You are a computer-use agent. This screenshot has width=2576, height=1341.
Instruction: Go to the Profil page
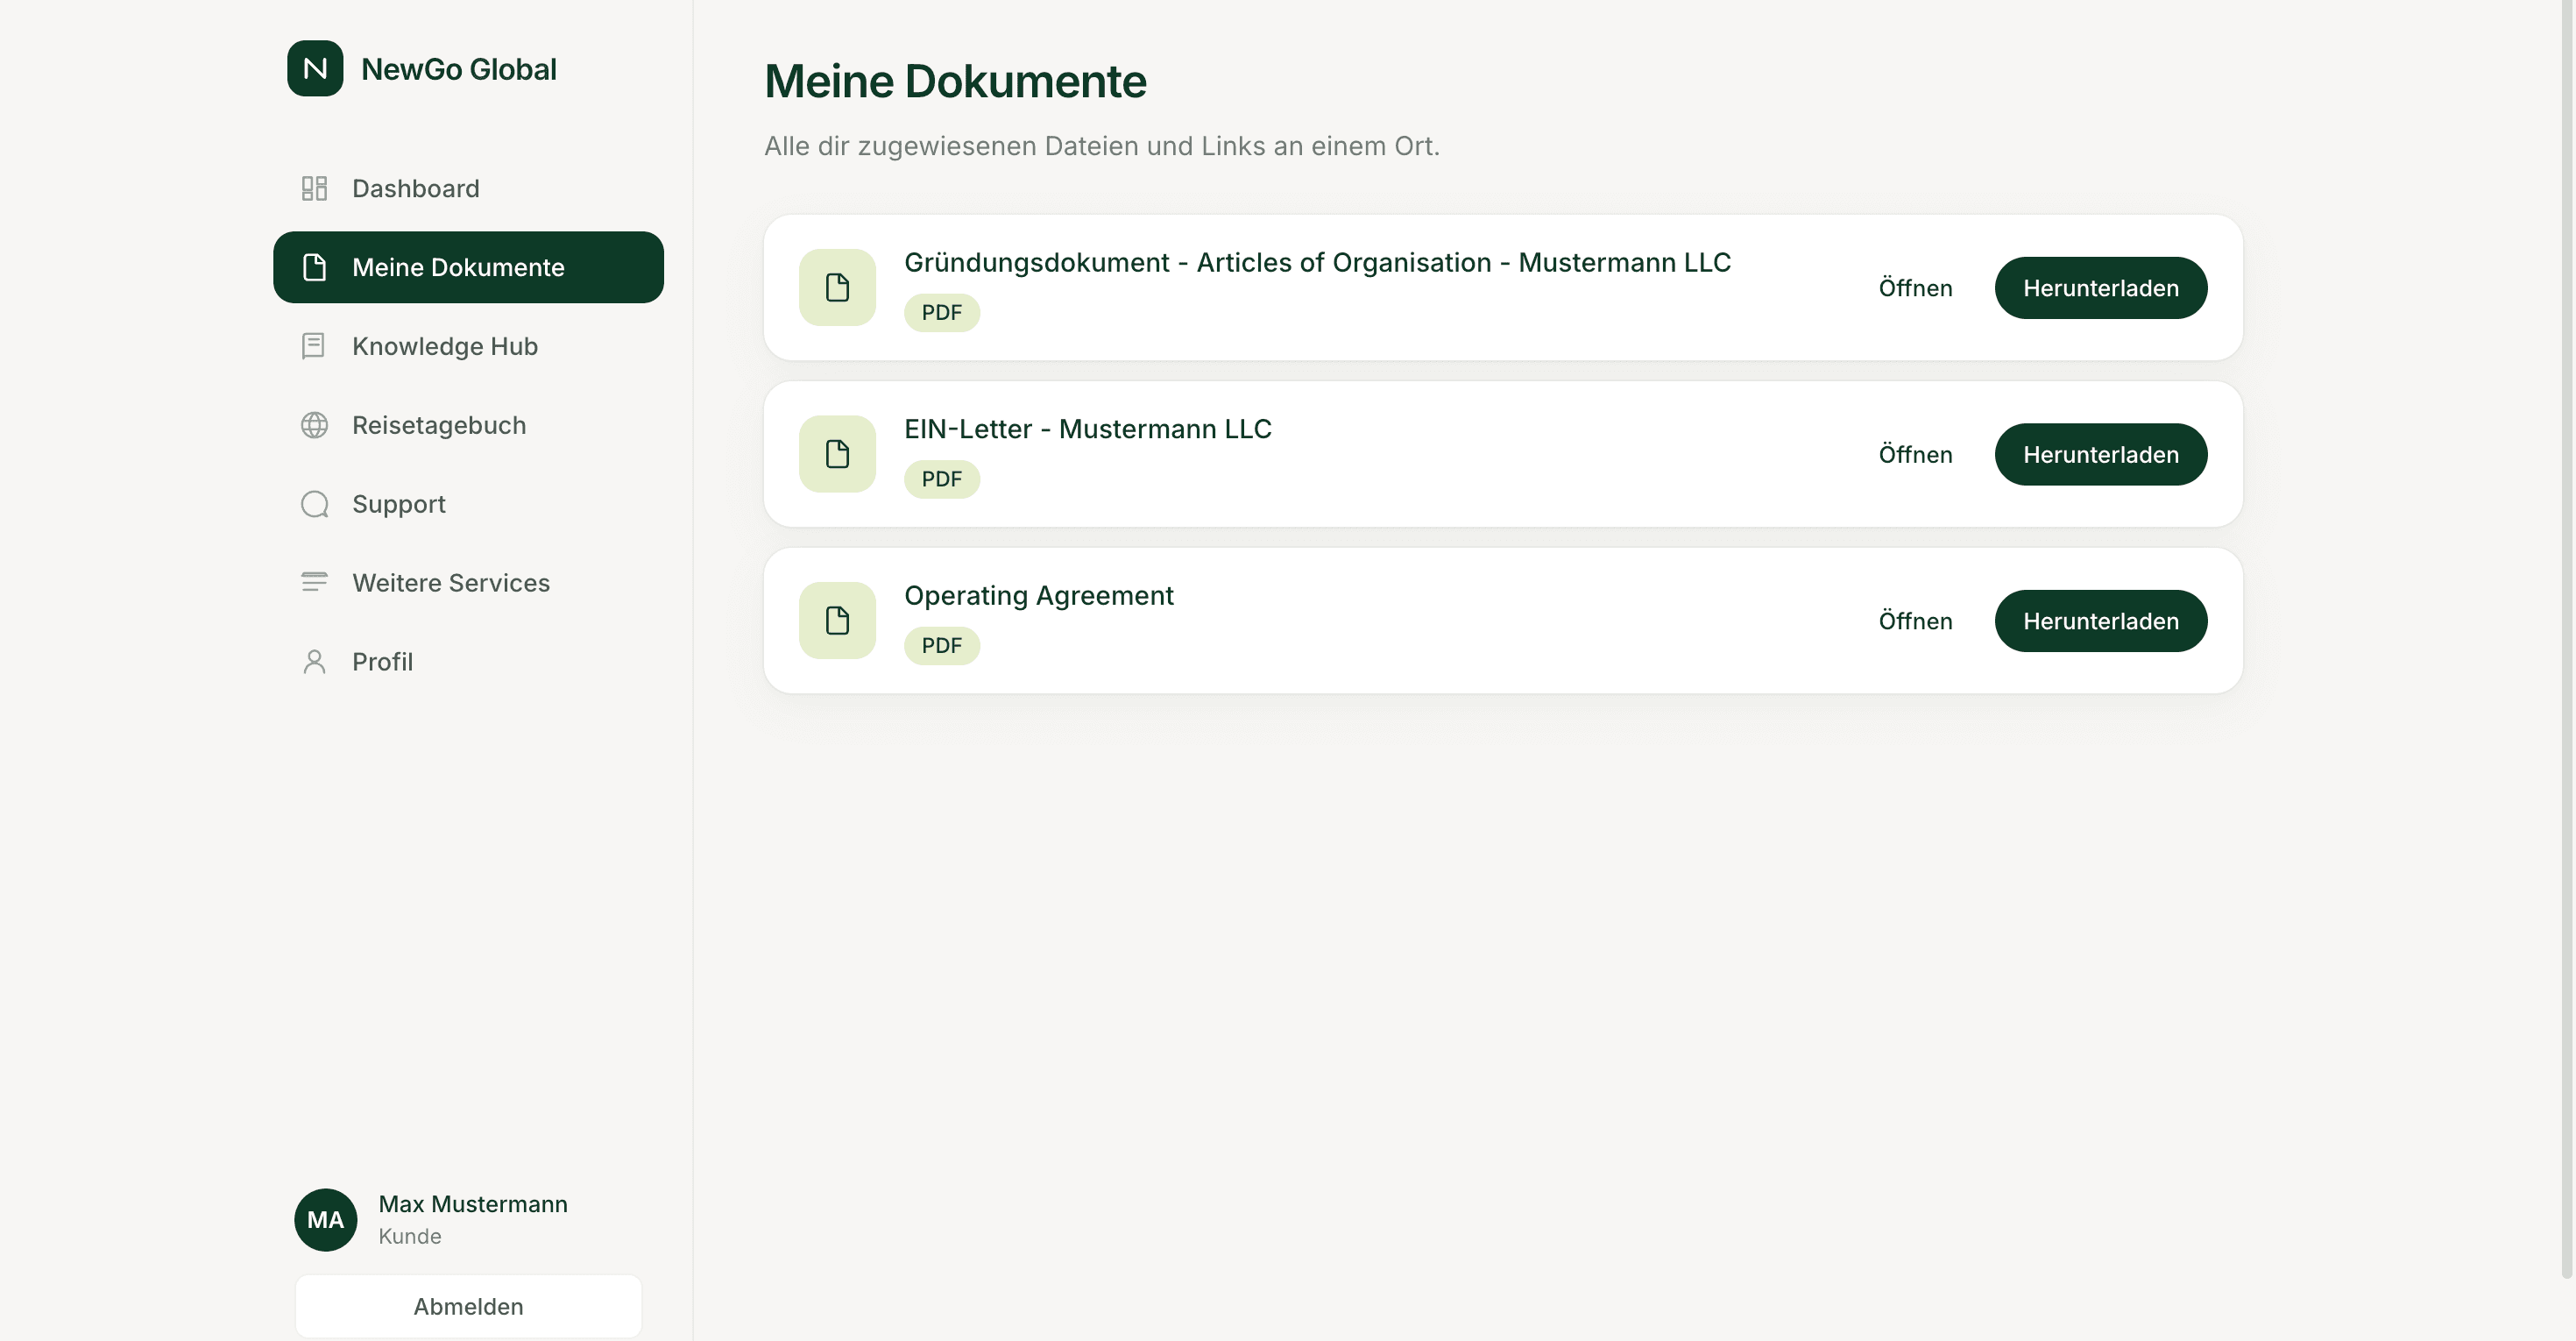point(468,661)
